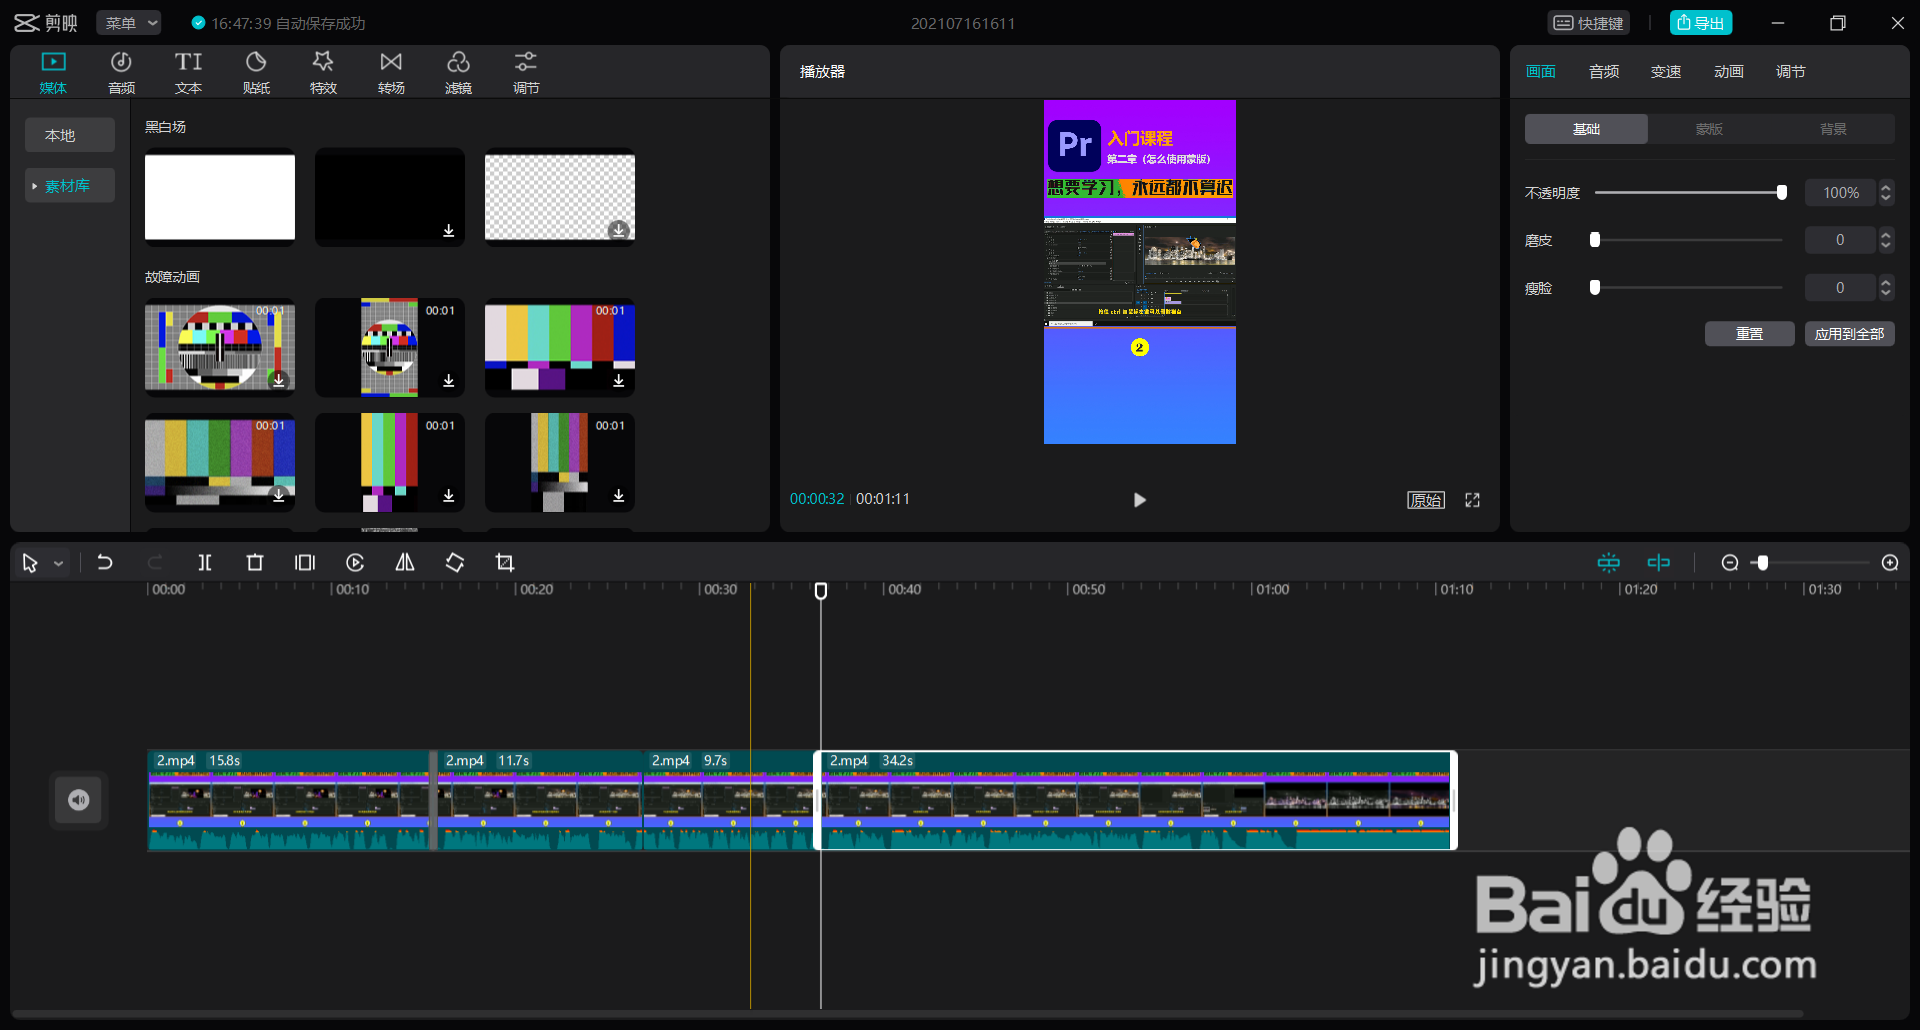Open the 音频 audio panel
The height and width of the screenshot is (1030, 1920).
click(121, 73)
